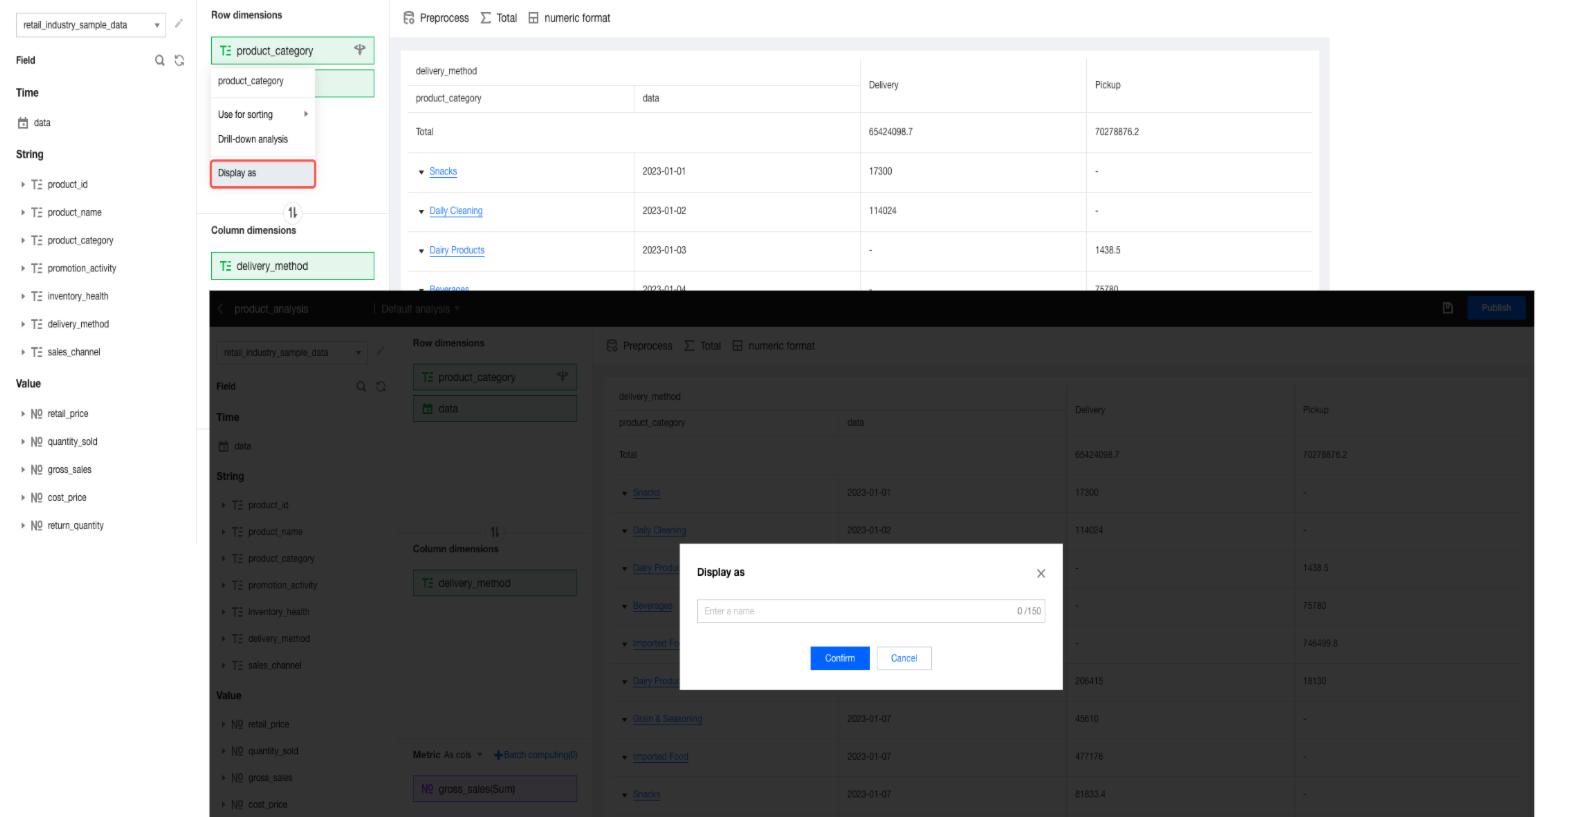1588x817 pixels.
Task: Expand promotion_activity field in upper String list
Action: pos(23,269)
